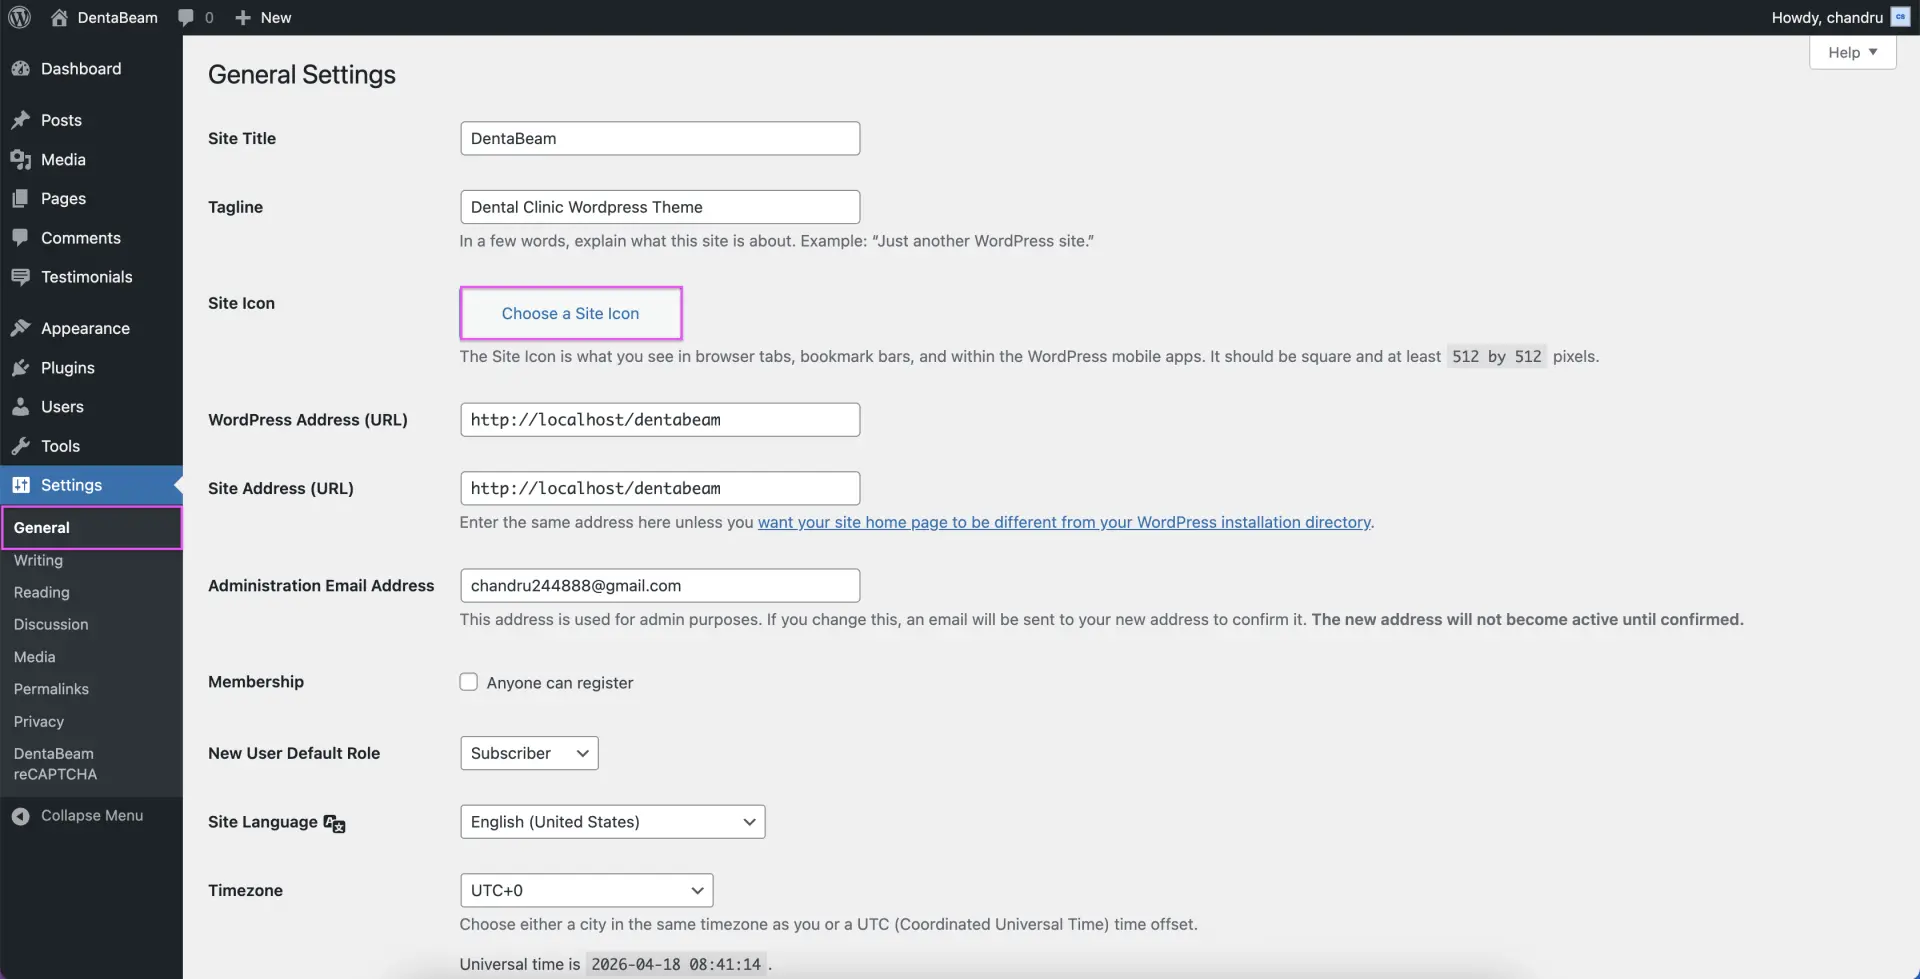This screenshot has width=1920, height=979.
Task: Click the Administration Email Address field
Action: click(x=659, y=586)
